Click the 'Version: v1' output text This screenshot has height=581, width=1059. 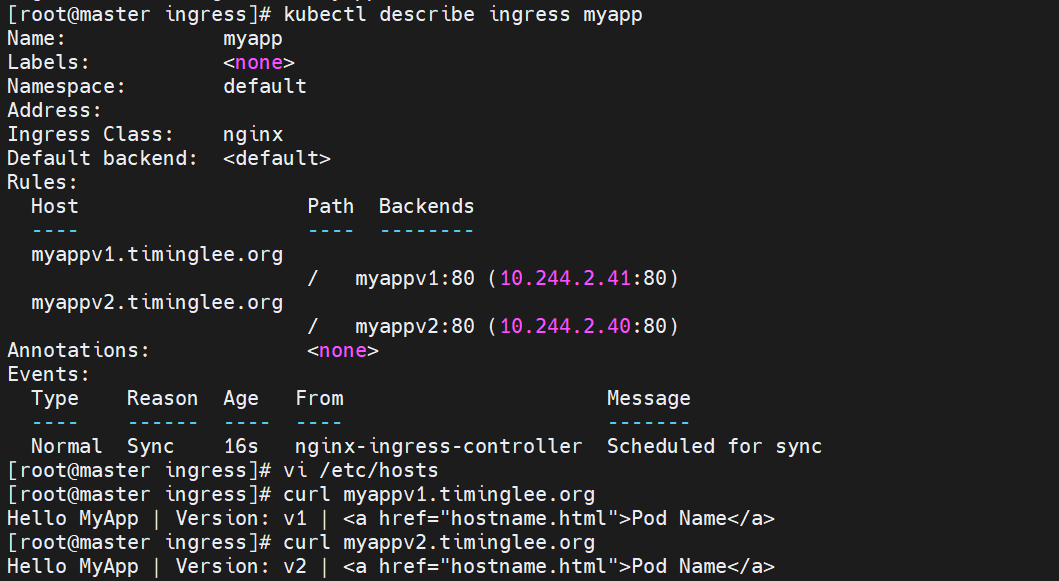tap(241, 518)
